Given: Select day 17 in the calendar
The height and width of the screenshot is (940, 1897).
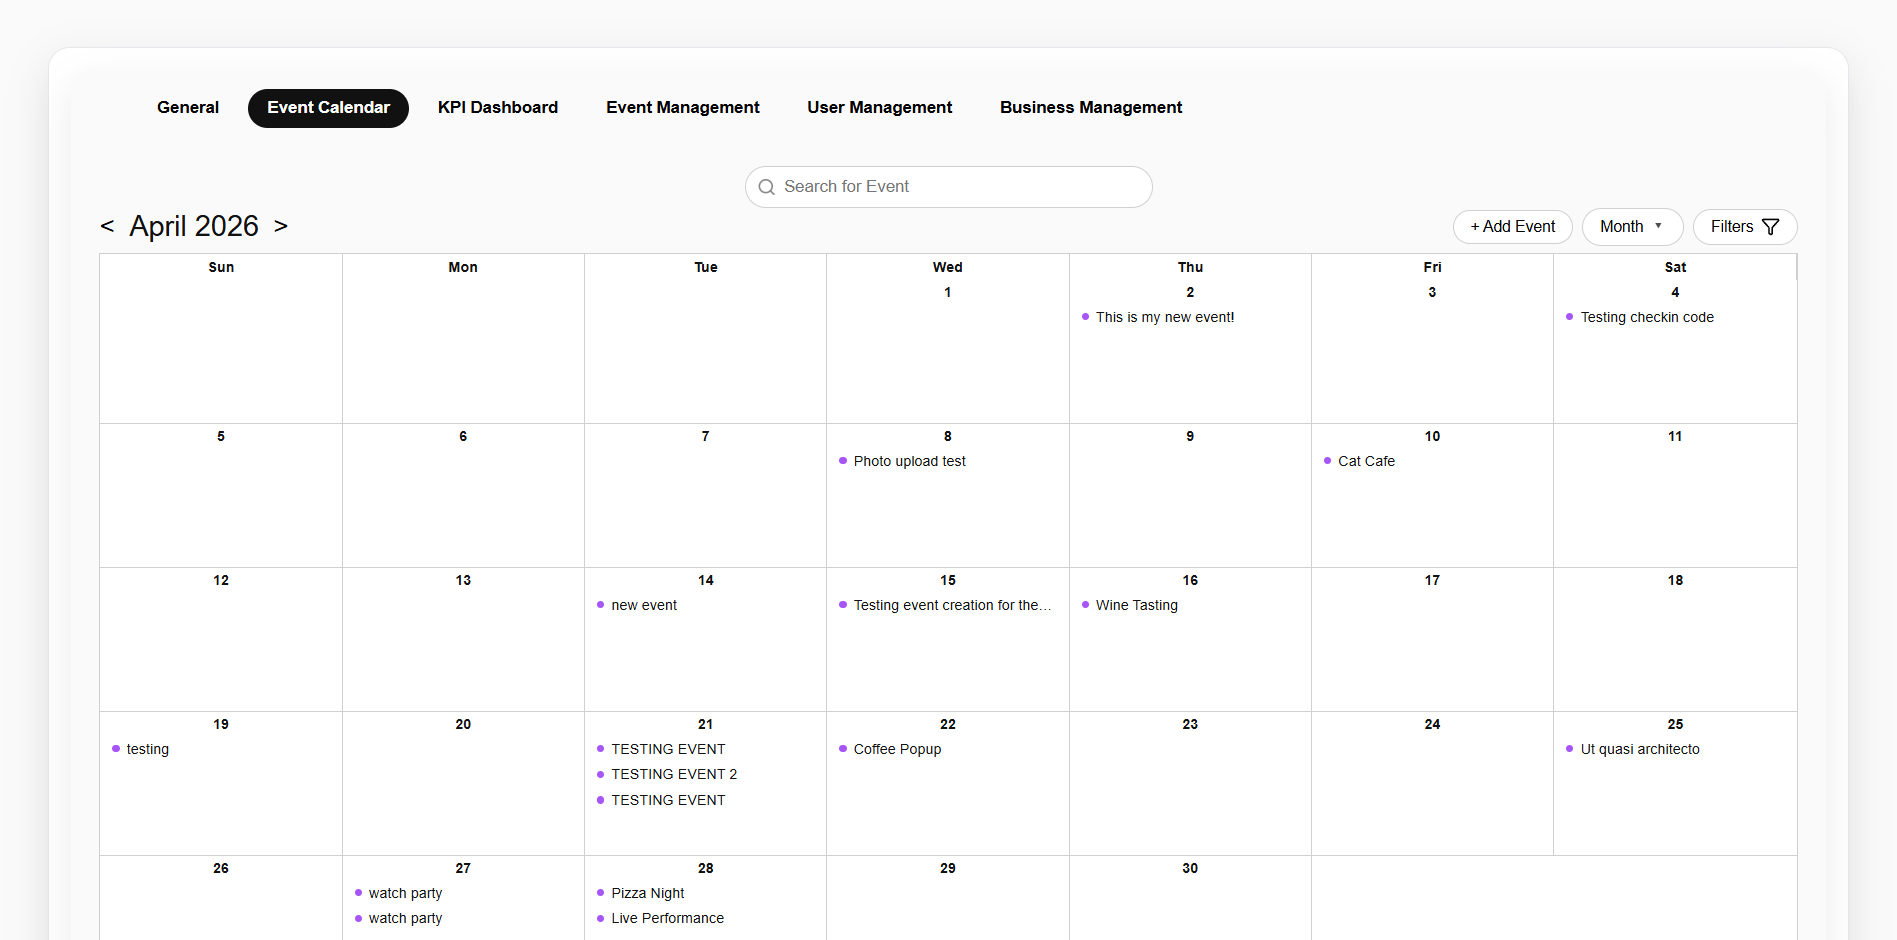Looking at the screenshot, I should click(x=1432, y=580).
